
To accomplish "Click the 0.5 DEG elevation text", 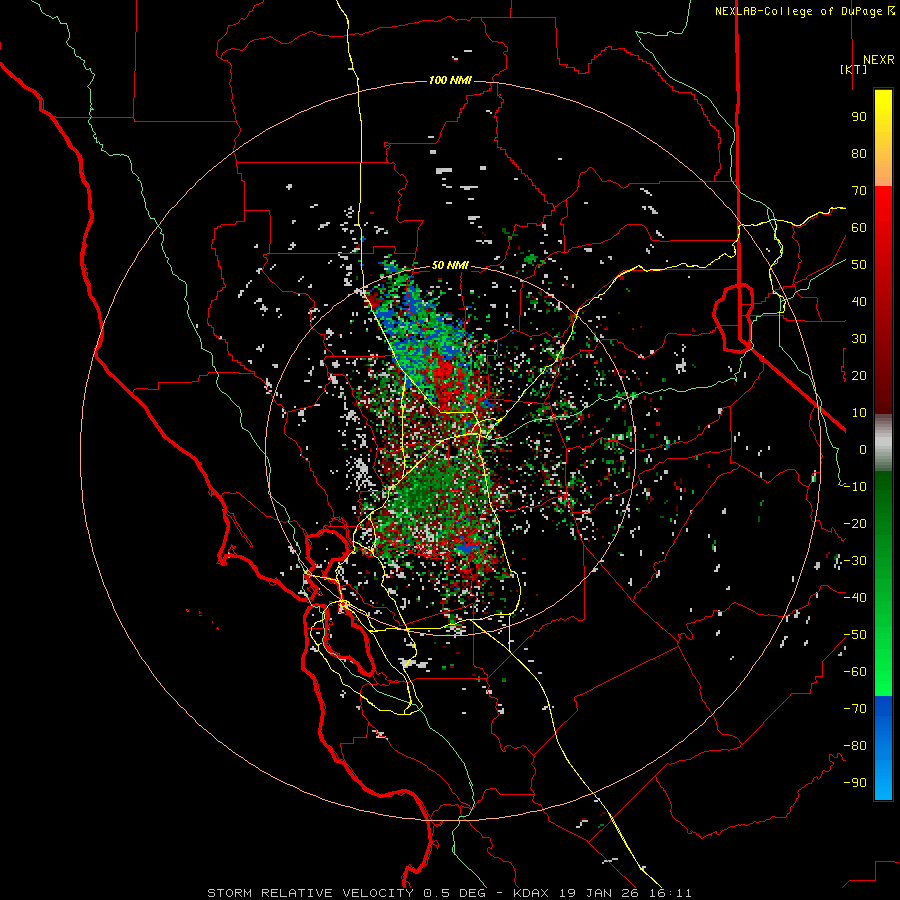I will (455, 893).
